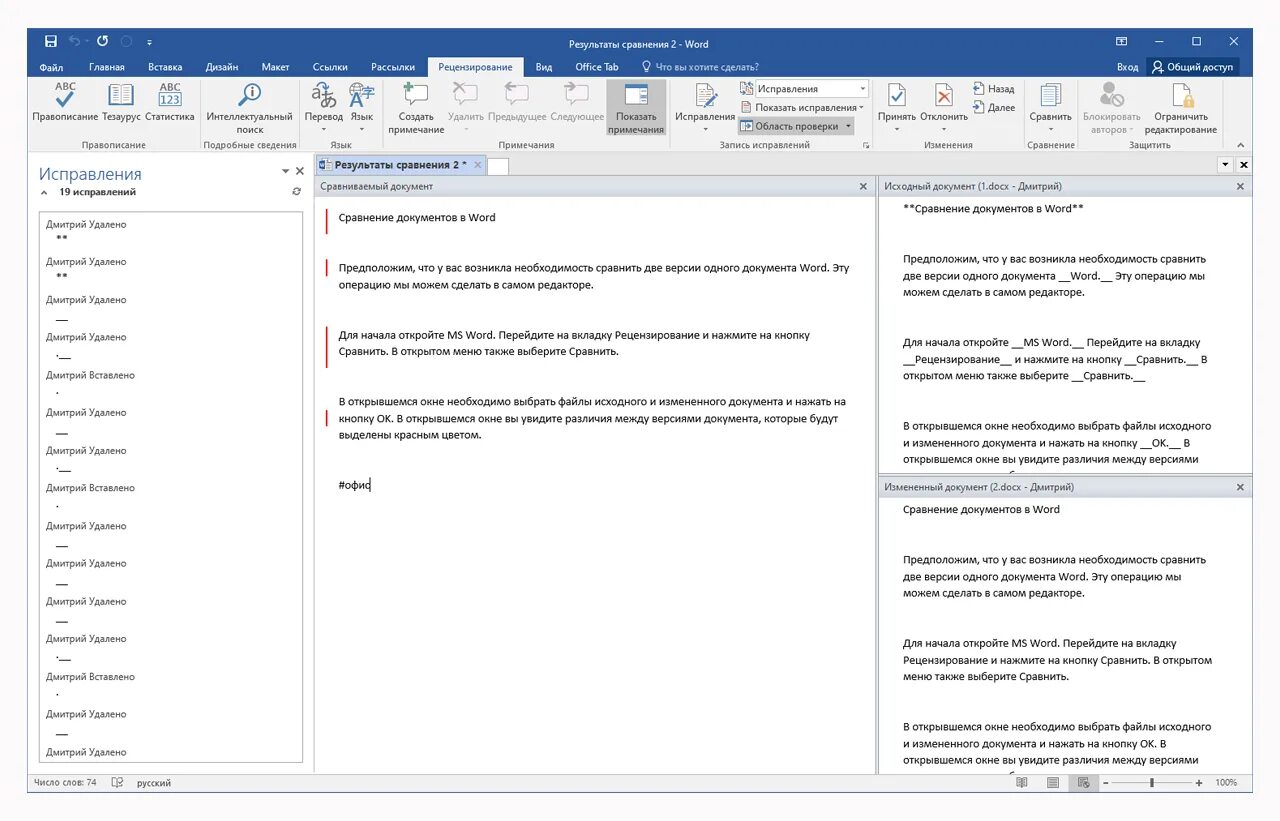Screen dimensions: 1280x821
Task: Switch to the Ссылки ribbon tab
Action: coord(330,67)
